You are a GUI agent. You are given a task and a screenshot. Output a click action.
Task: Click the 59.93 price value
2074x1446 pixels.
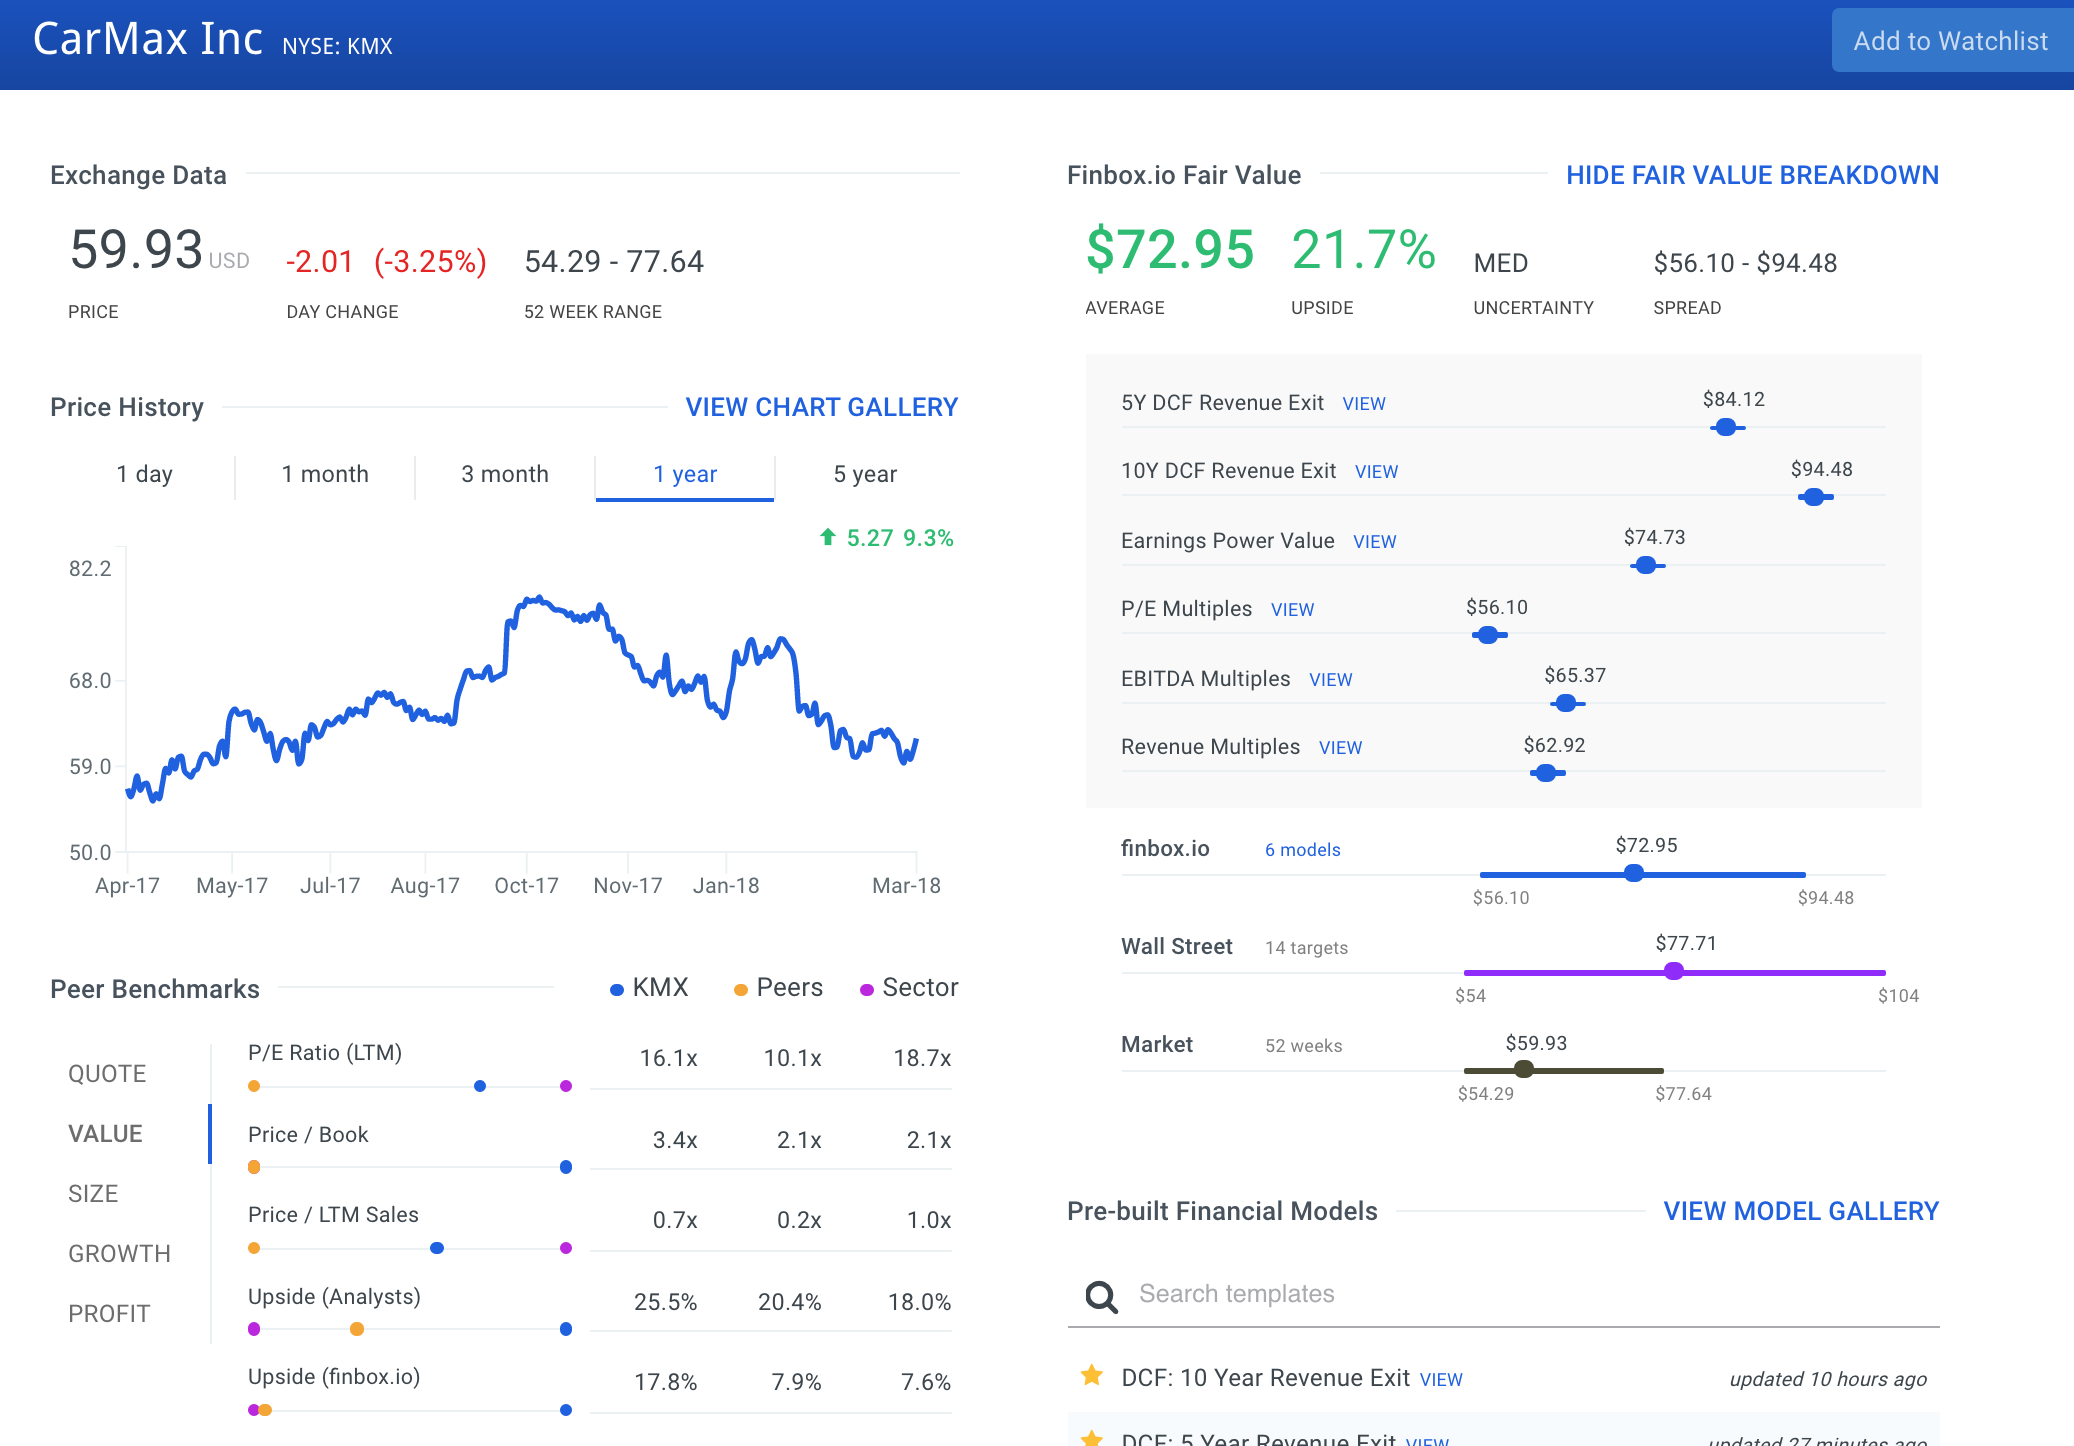click(x=136, y=249)
